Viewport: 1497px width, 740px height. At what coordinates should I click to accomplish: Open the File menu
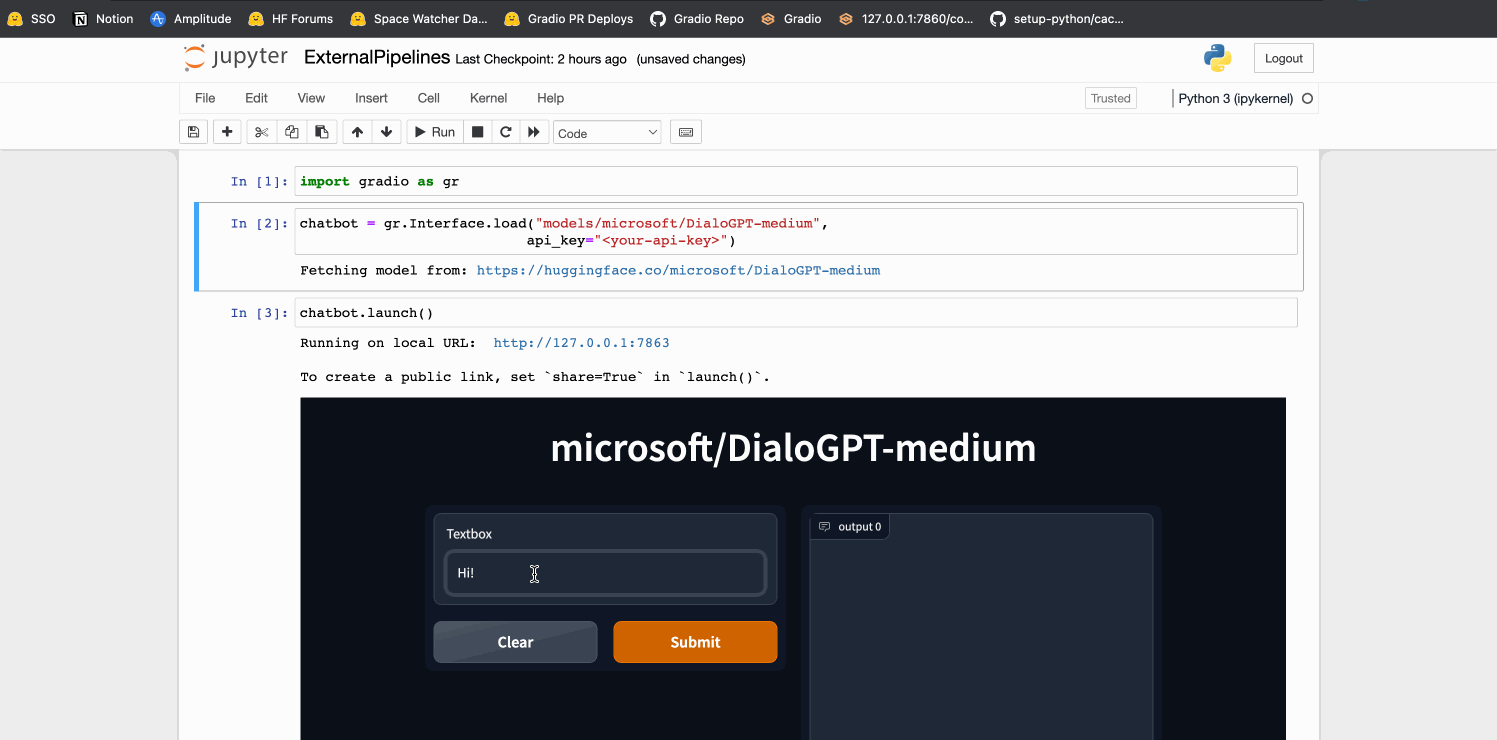click(205, 98)
